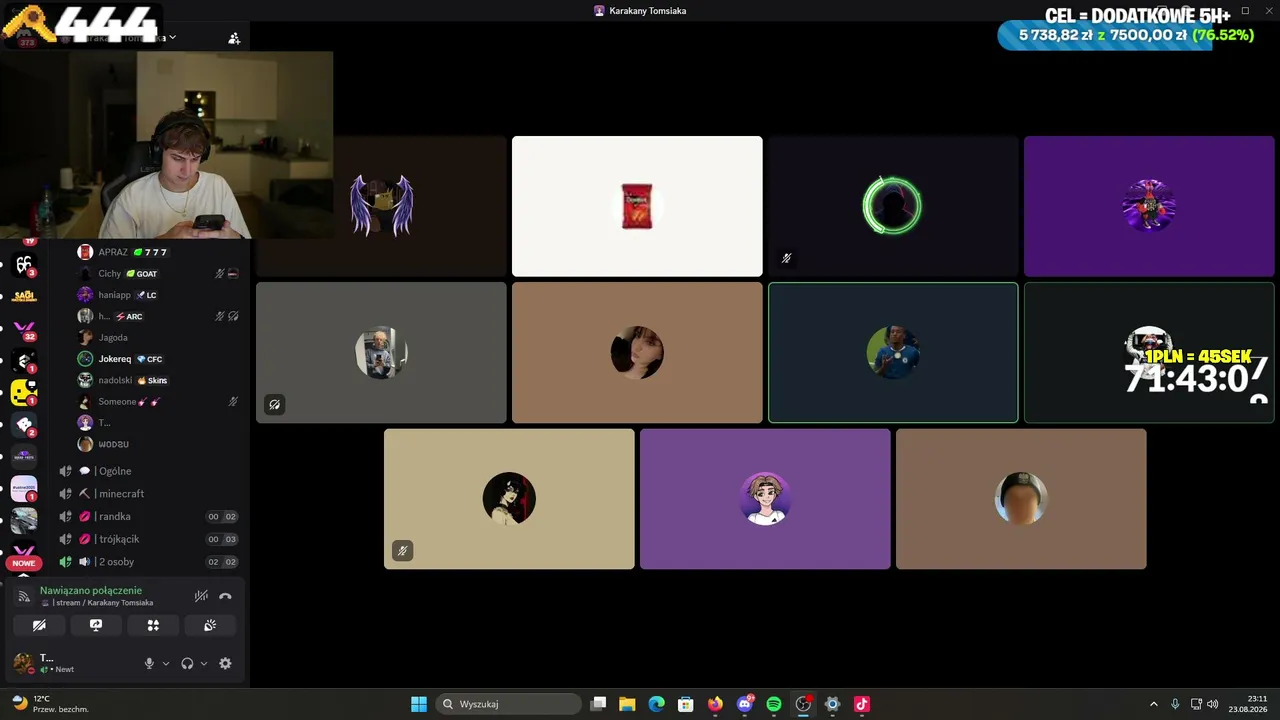Open File Explorer from taskbar
The width and height of the screenshot is (1280, 720).
[627, 704]
